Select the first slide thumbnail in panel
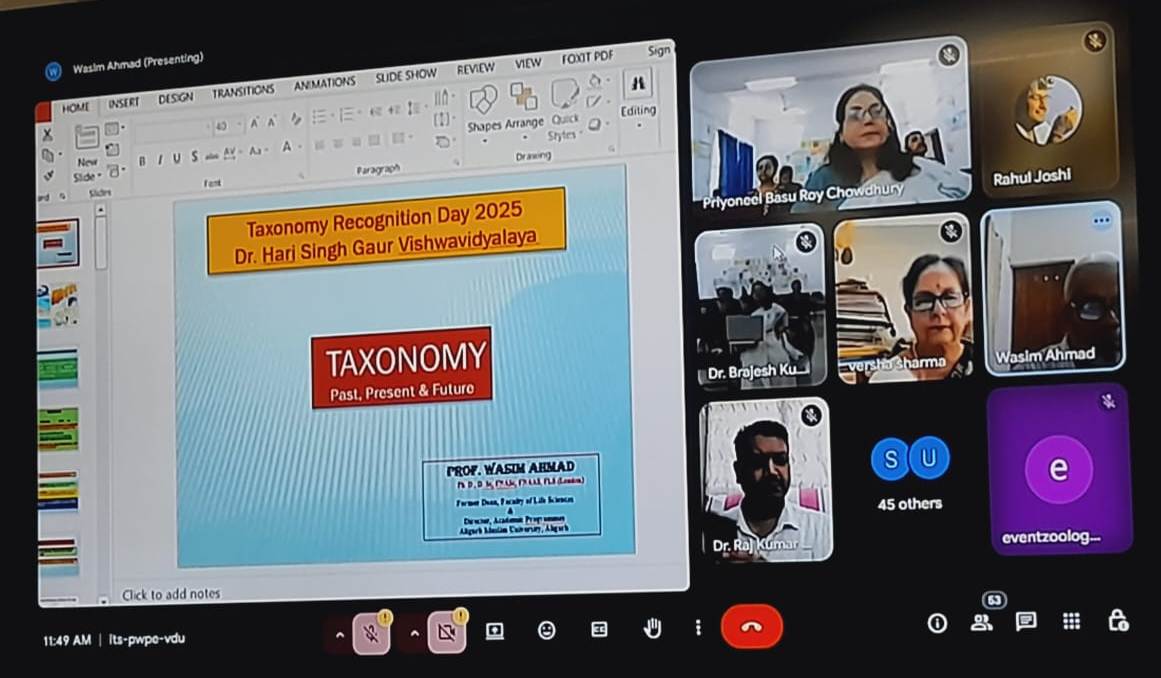The width and height of the screenshot is (1161, 678). pos(58,243)
